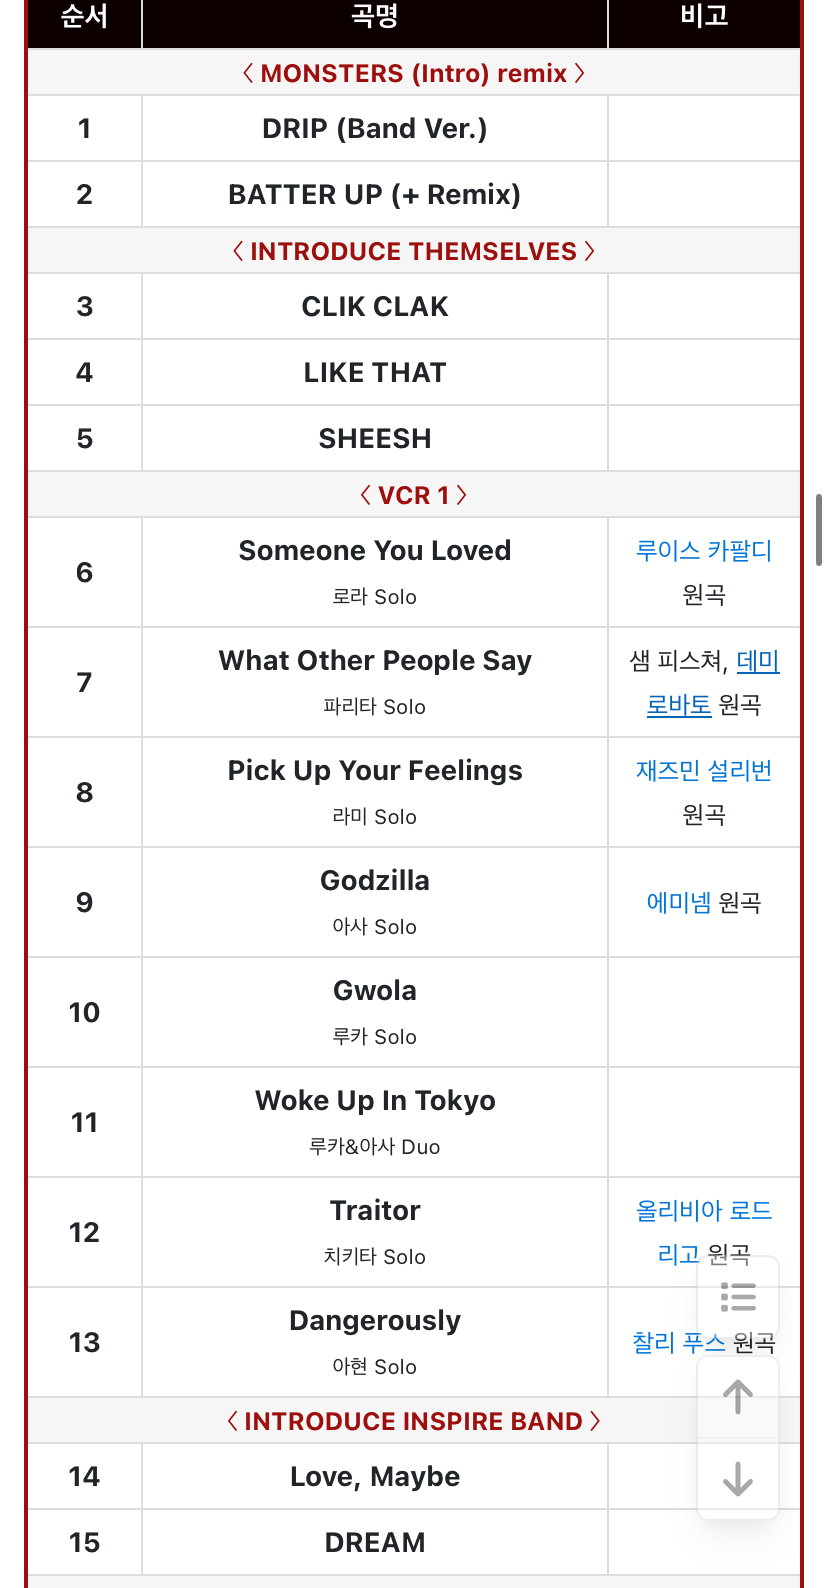Select the BATTER UP (+ Remix) cell
This screenshot has width=828, height=1588.
(x=375, y=195)
